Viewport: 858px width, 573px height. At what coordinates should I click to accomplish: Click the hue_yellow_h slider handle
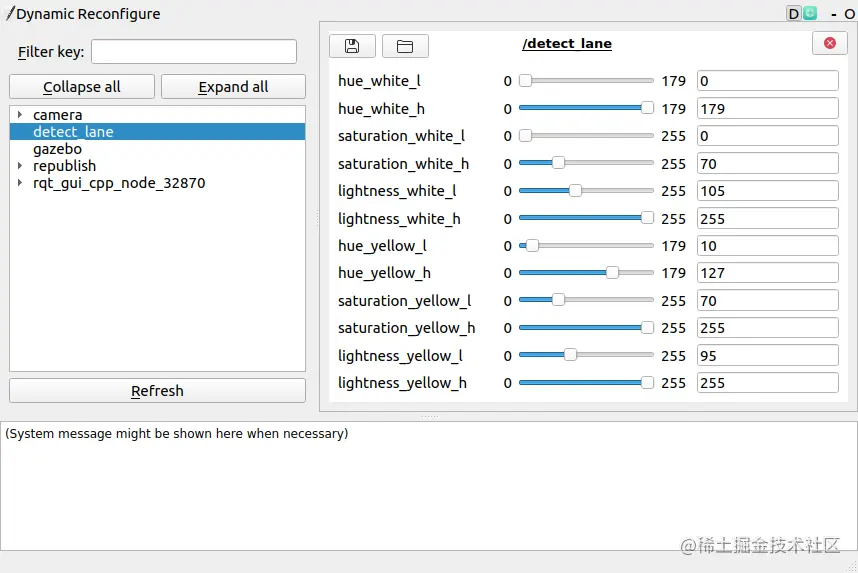[612, 273]
